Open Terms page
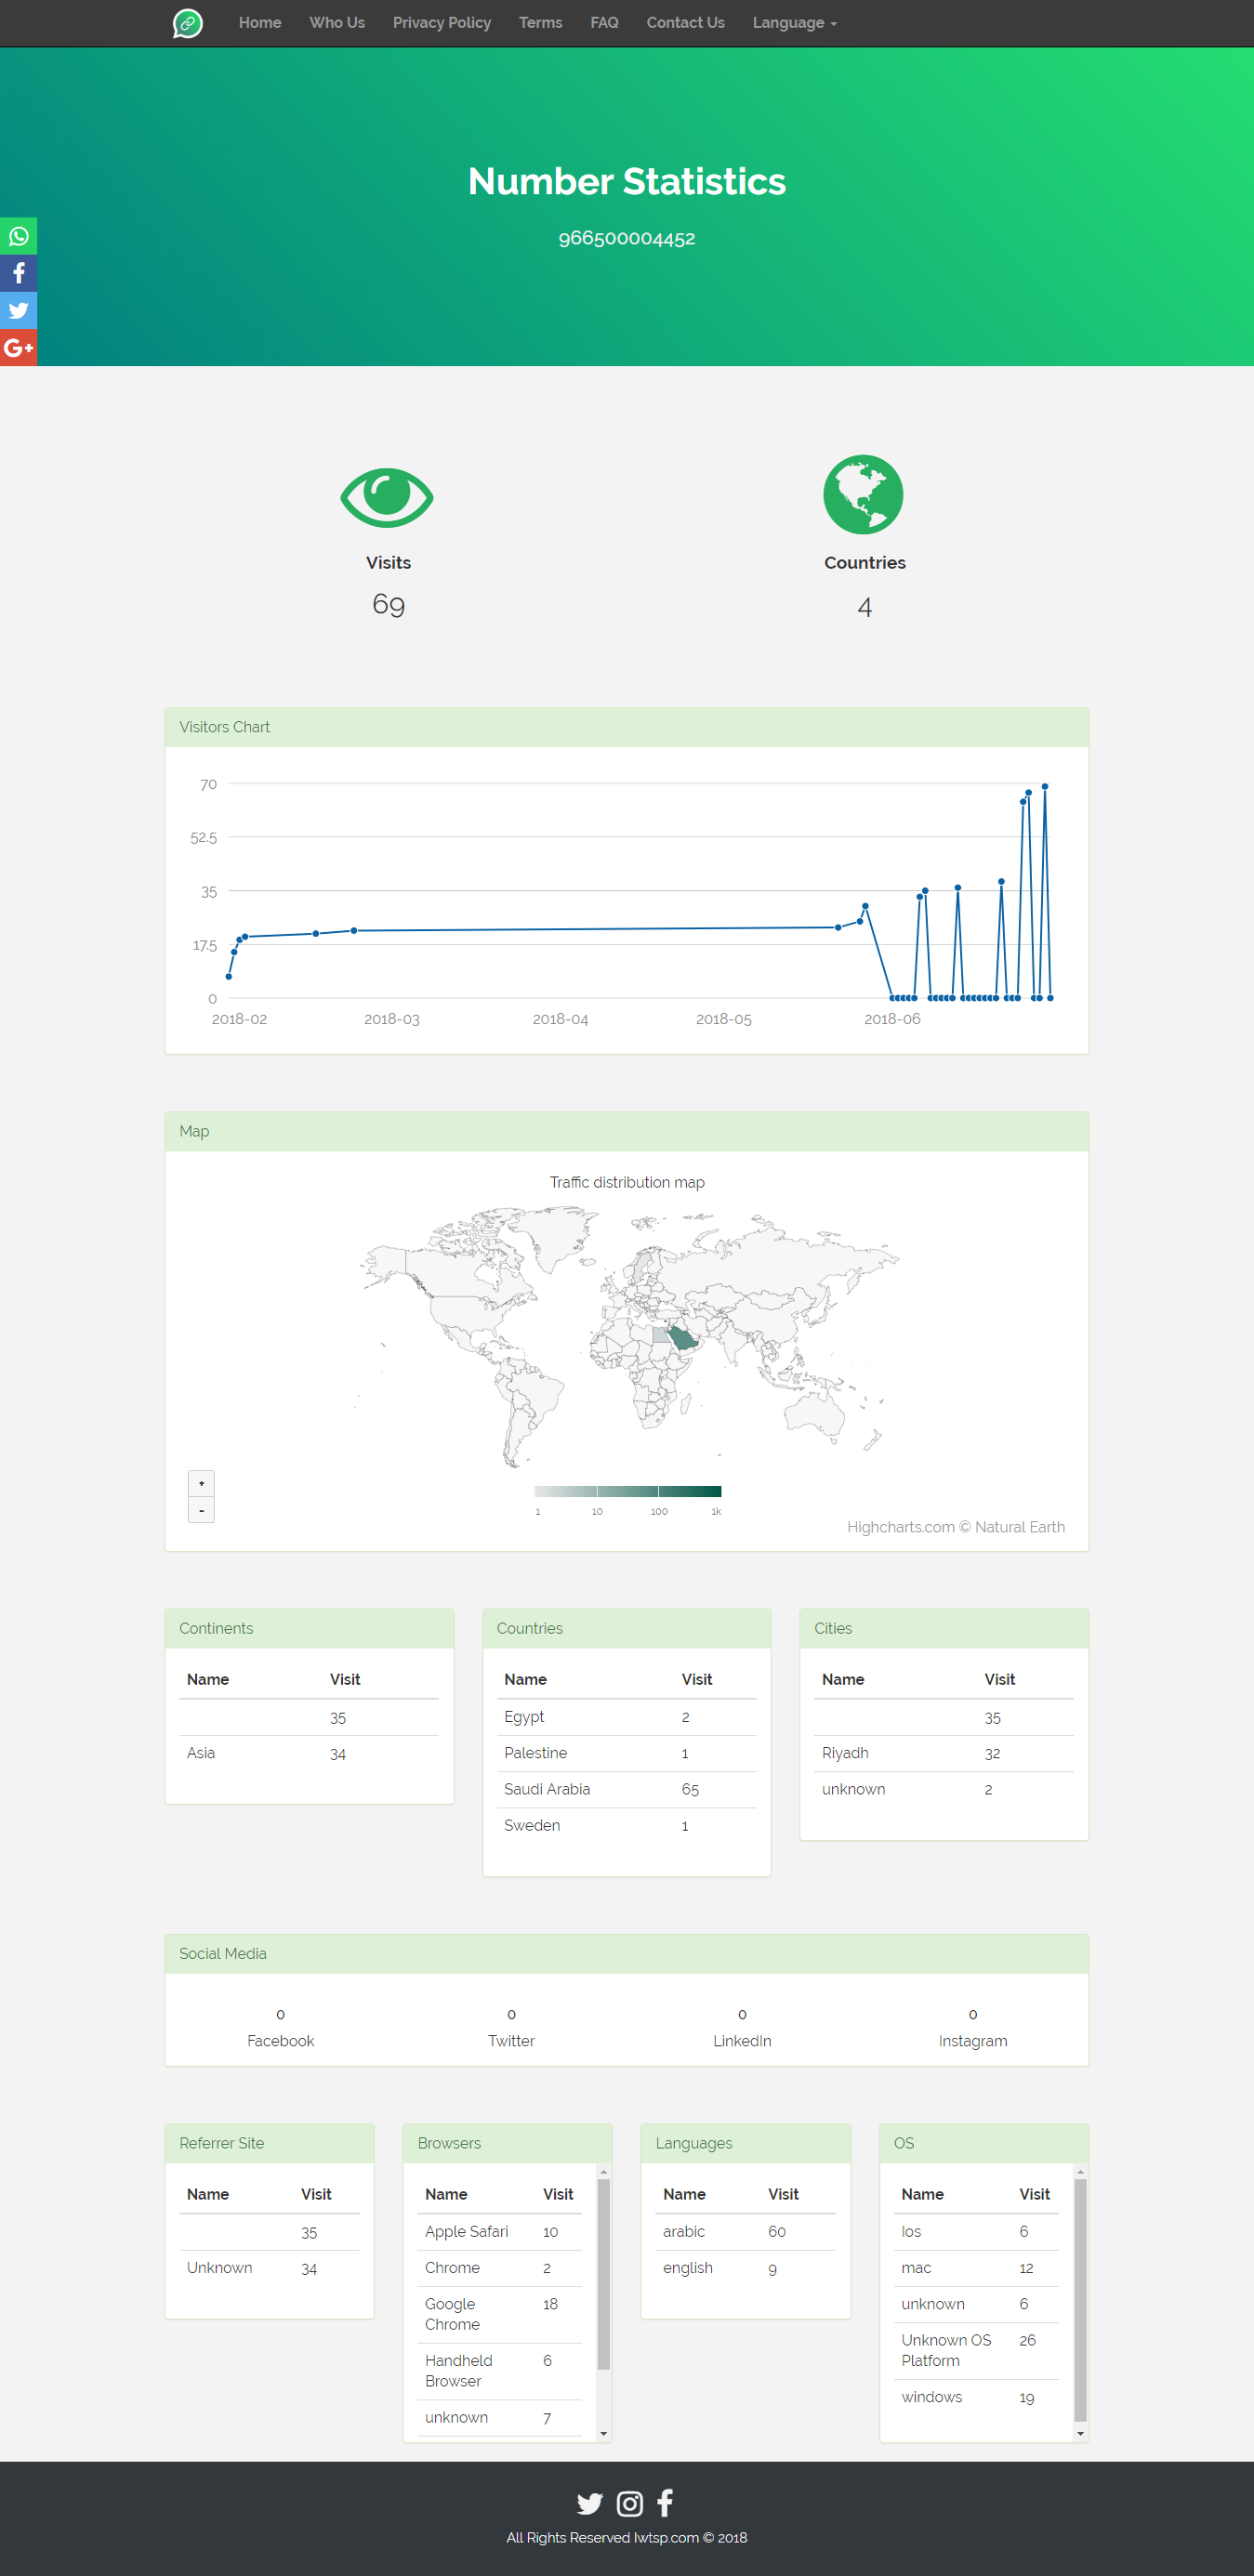 point(540,23)
